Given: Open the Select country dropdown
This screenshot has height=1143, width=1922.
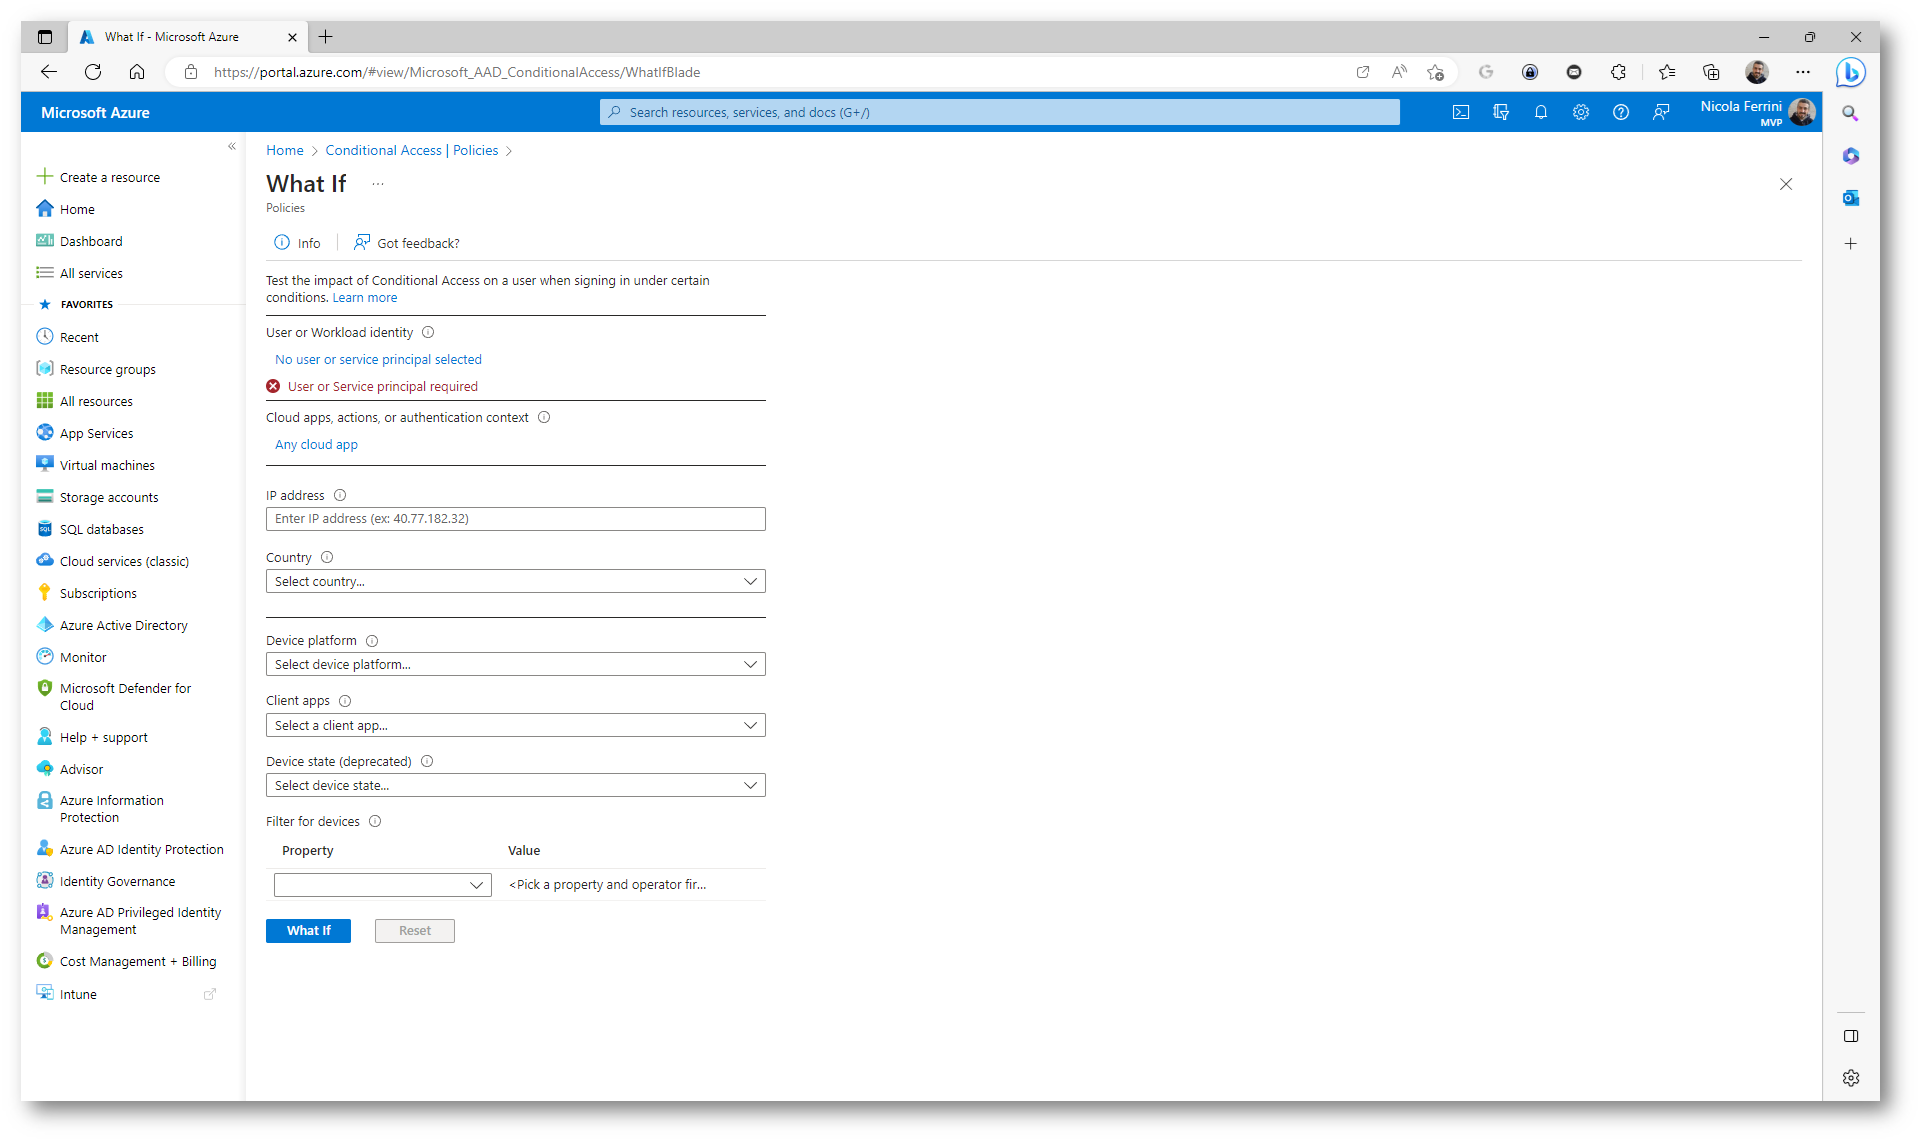Looking at the screenshot, I should click(x=516, y=581).
